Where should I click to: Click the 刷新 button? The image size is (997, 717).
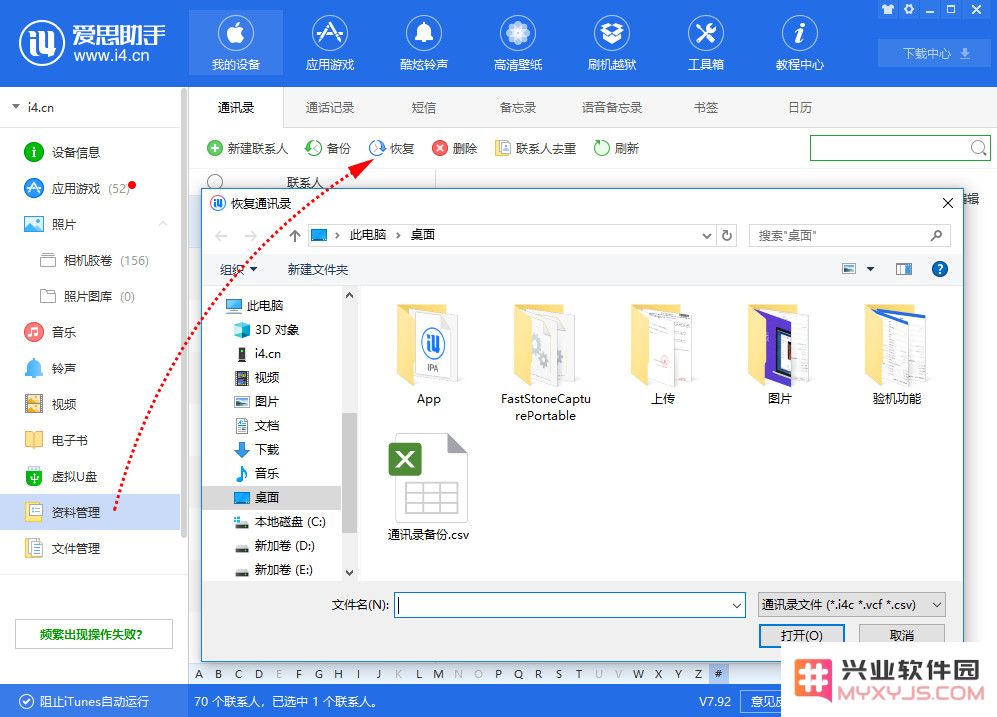tap(615, 148)
